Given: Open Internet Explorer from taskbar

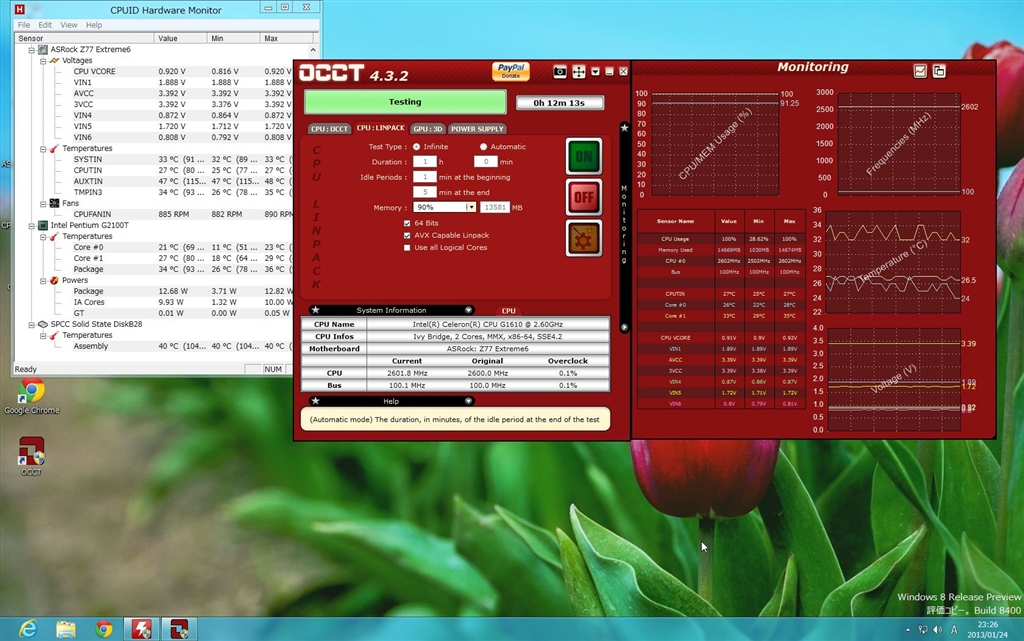Looking at the screenshot, I should 28,629.
